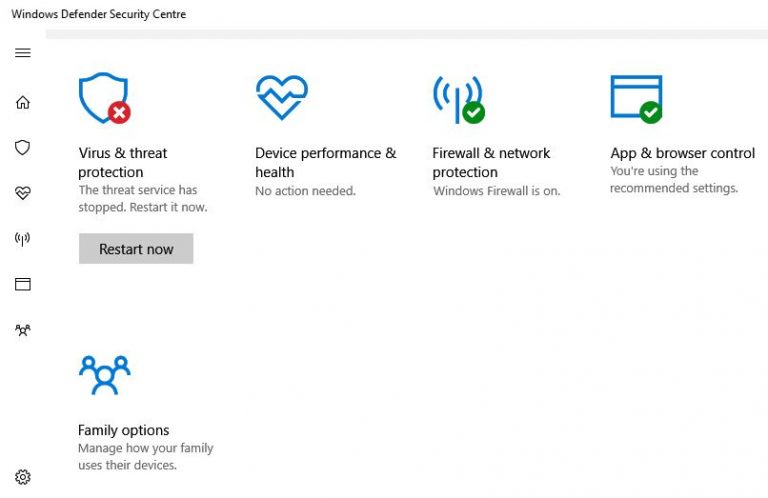Open the sidebar firewall antenna icon
768x498 pixels.
coord(23,239)
